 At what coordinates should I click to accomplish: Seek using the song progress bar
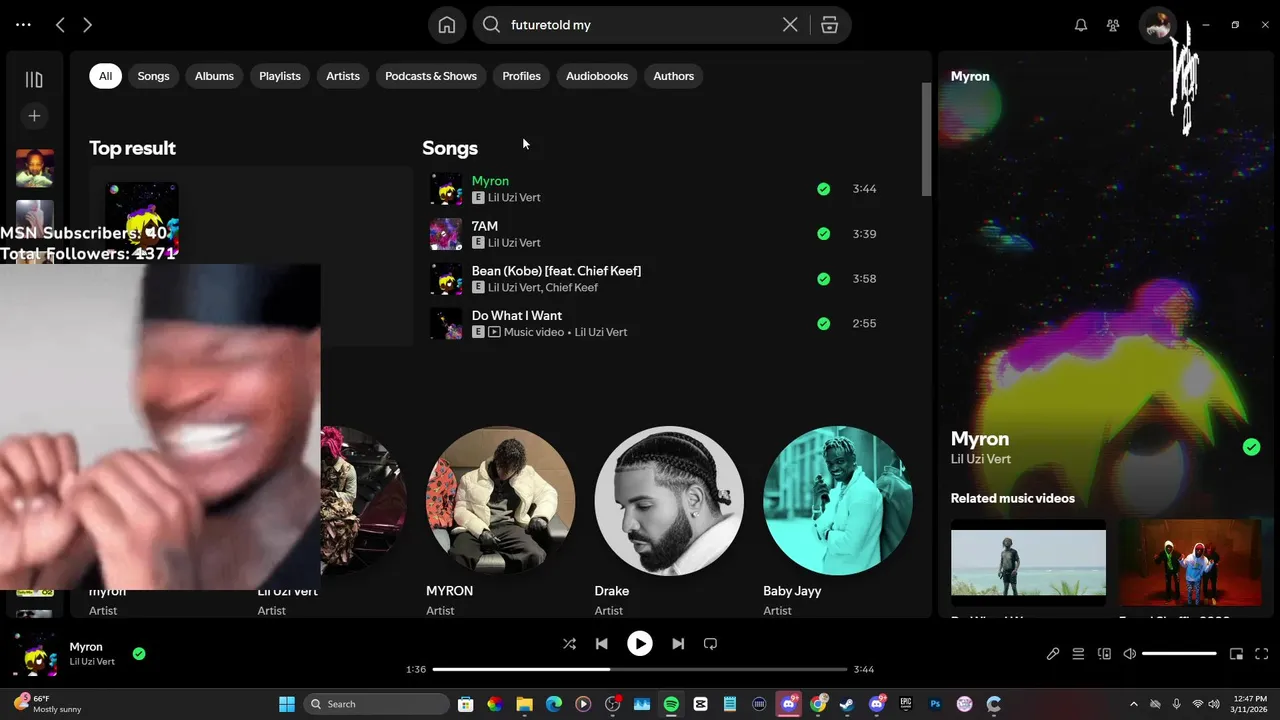click(x=640, y=669)
